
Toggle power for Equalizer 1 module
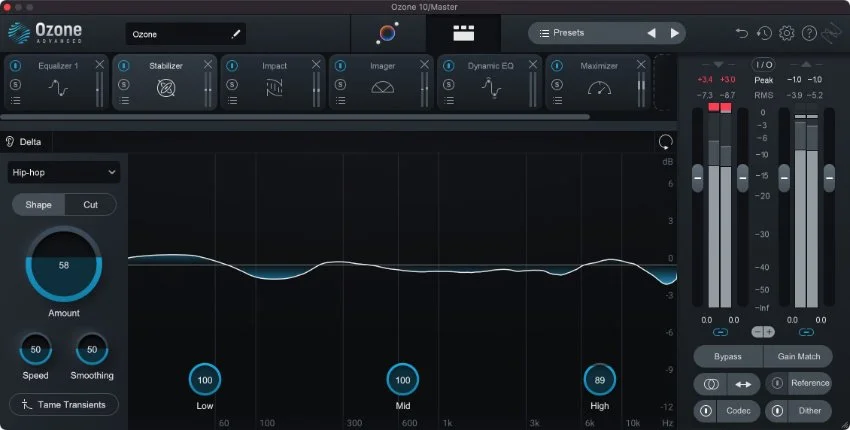(15, 66)
